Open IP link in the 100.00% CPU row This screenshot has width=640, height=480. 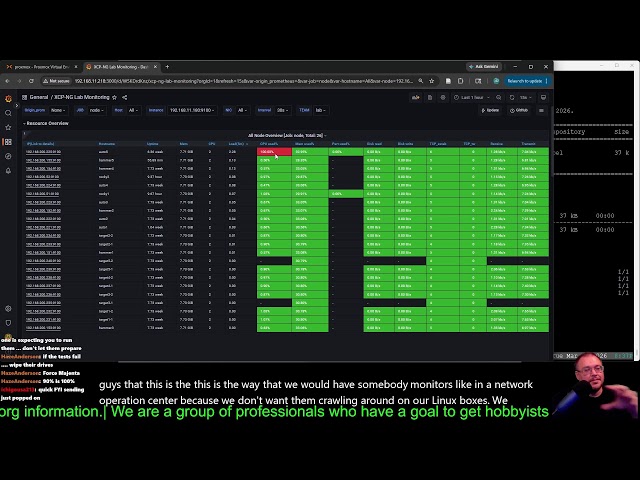(43, 152)
